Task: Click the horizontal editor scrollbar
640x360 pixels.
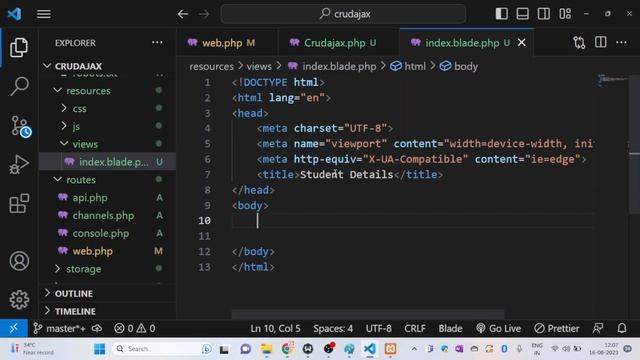Action: tap(368, 314)
